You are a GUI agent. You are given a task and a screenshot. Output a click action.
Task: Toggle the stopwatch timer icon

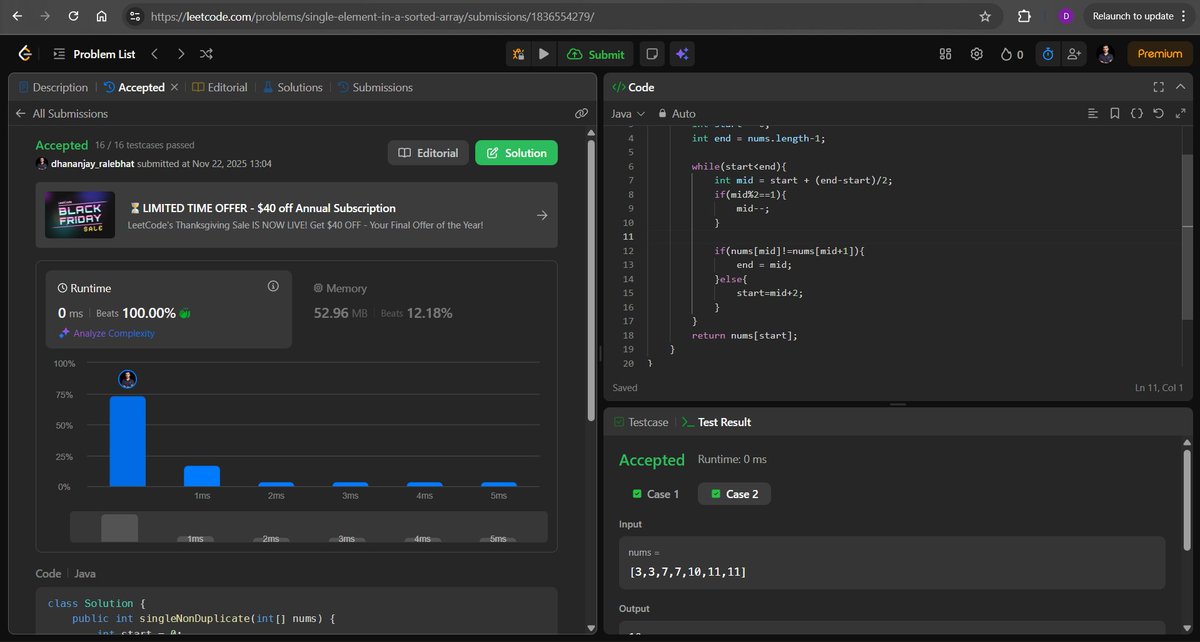coord(1047,54)
